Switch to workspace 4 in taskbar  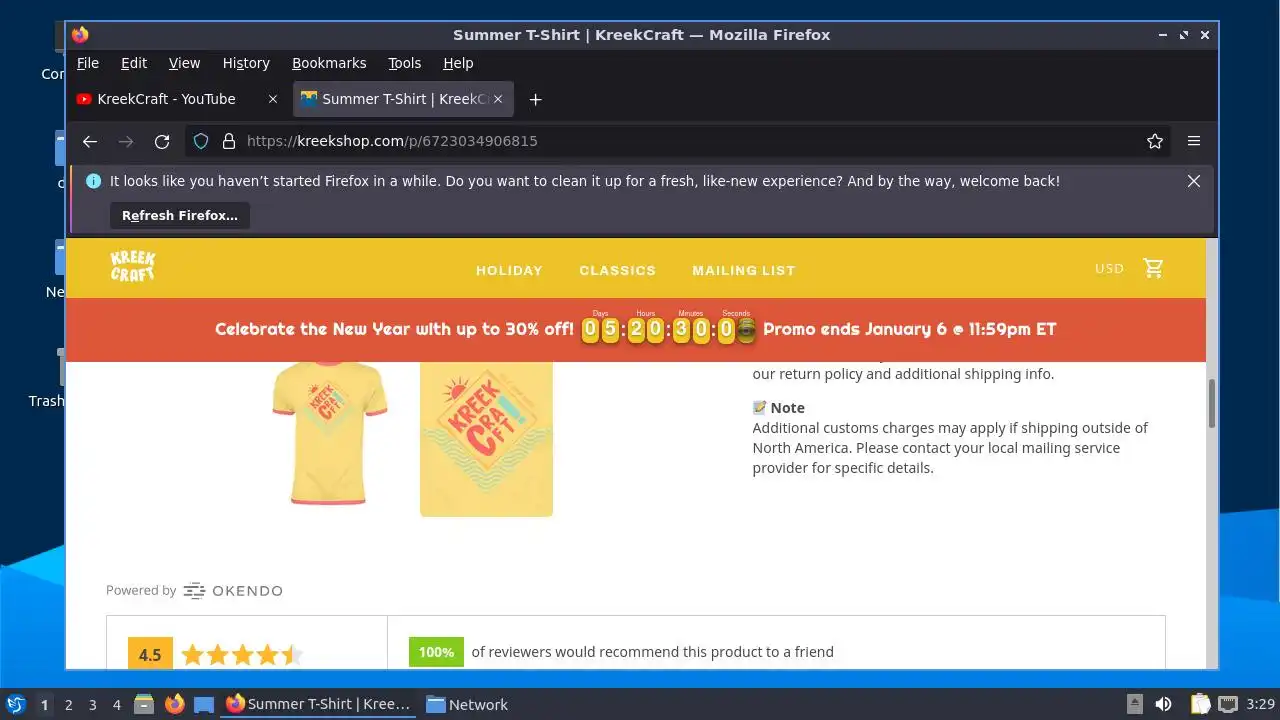[x=117, y=704]
